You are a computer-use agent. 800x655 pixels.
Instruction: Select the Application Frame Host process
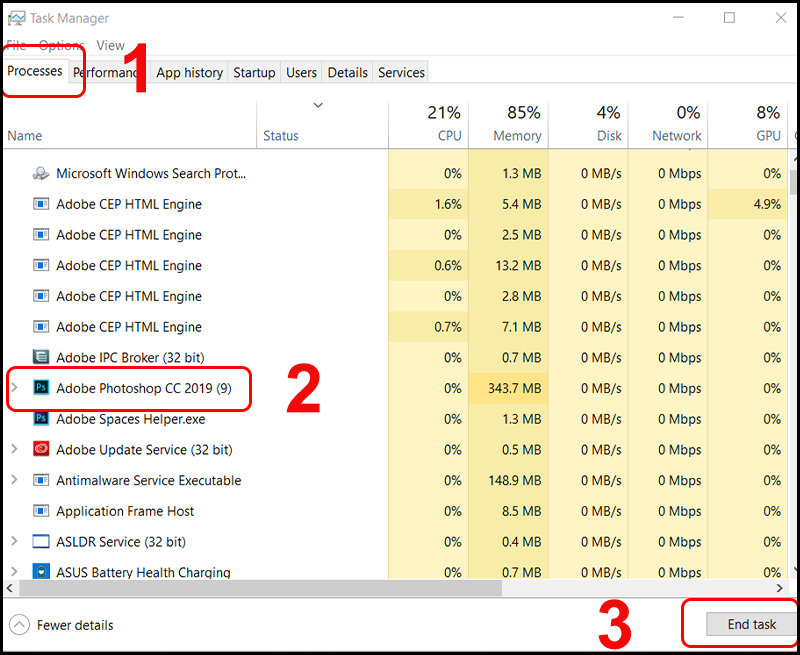coord(395,511)
